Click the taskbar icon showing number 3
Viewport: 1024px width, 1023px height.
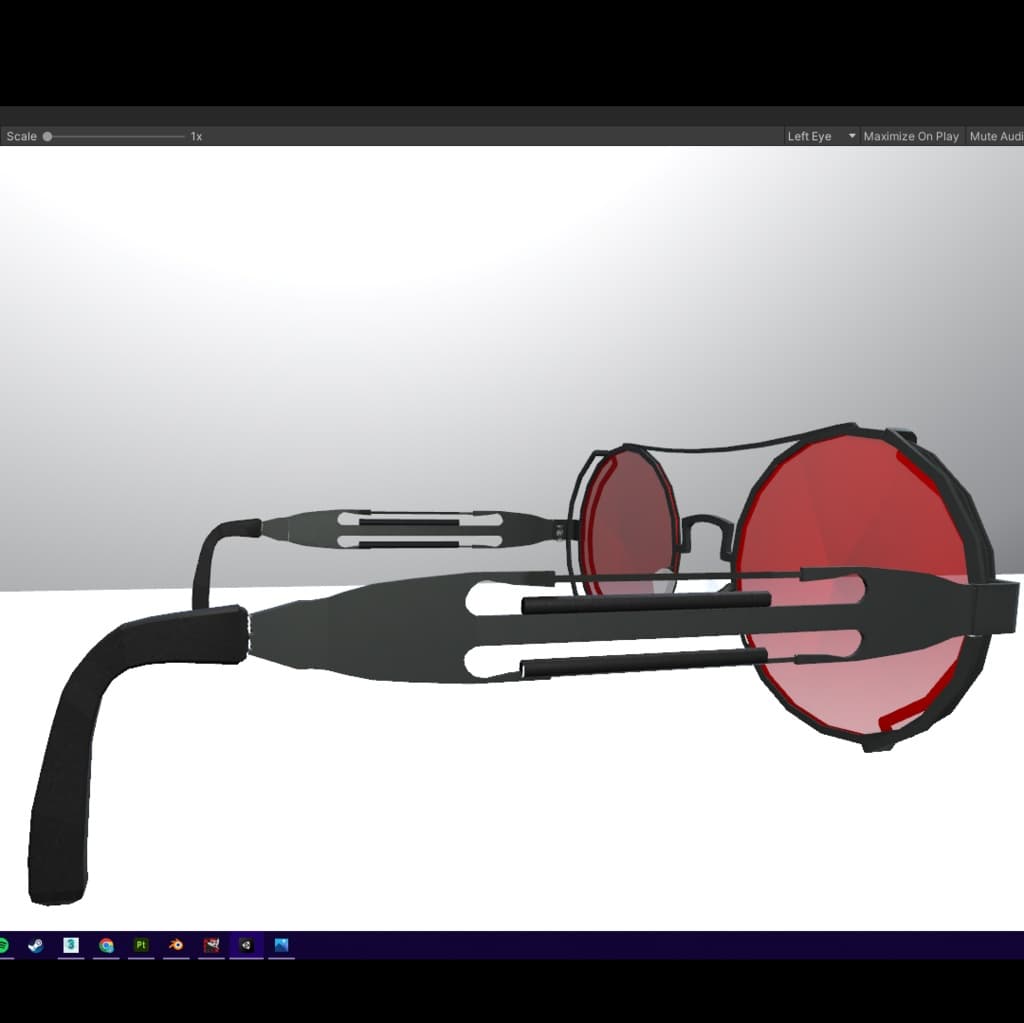71,945
